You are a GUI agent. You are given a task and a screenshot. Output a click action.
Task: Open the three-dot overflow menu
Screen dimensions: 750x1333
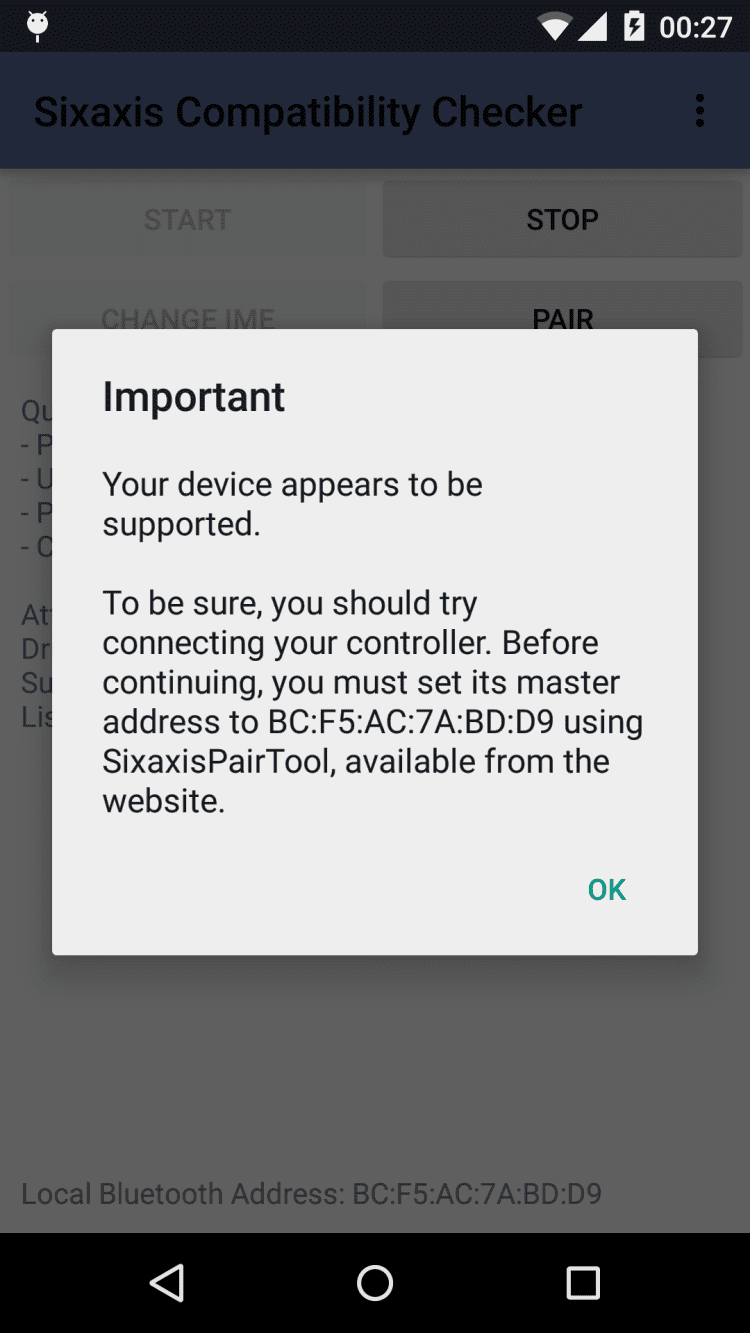coord(700,111)
